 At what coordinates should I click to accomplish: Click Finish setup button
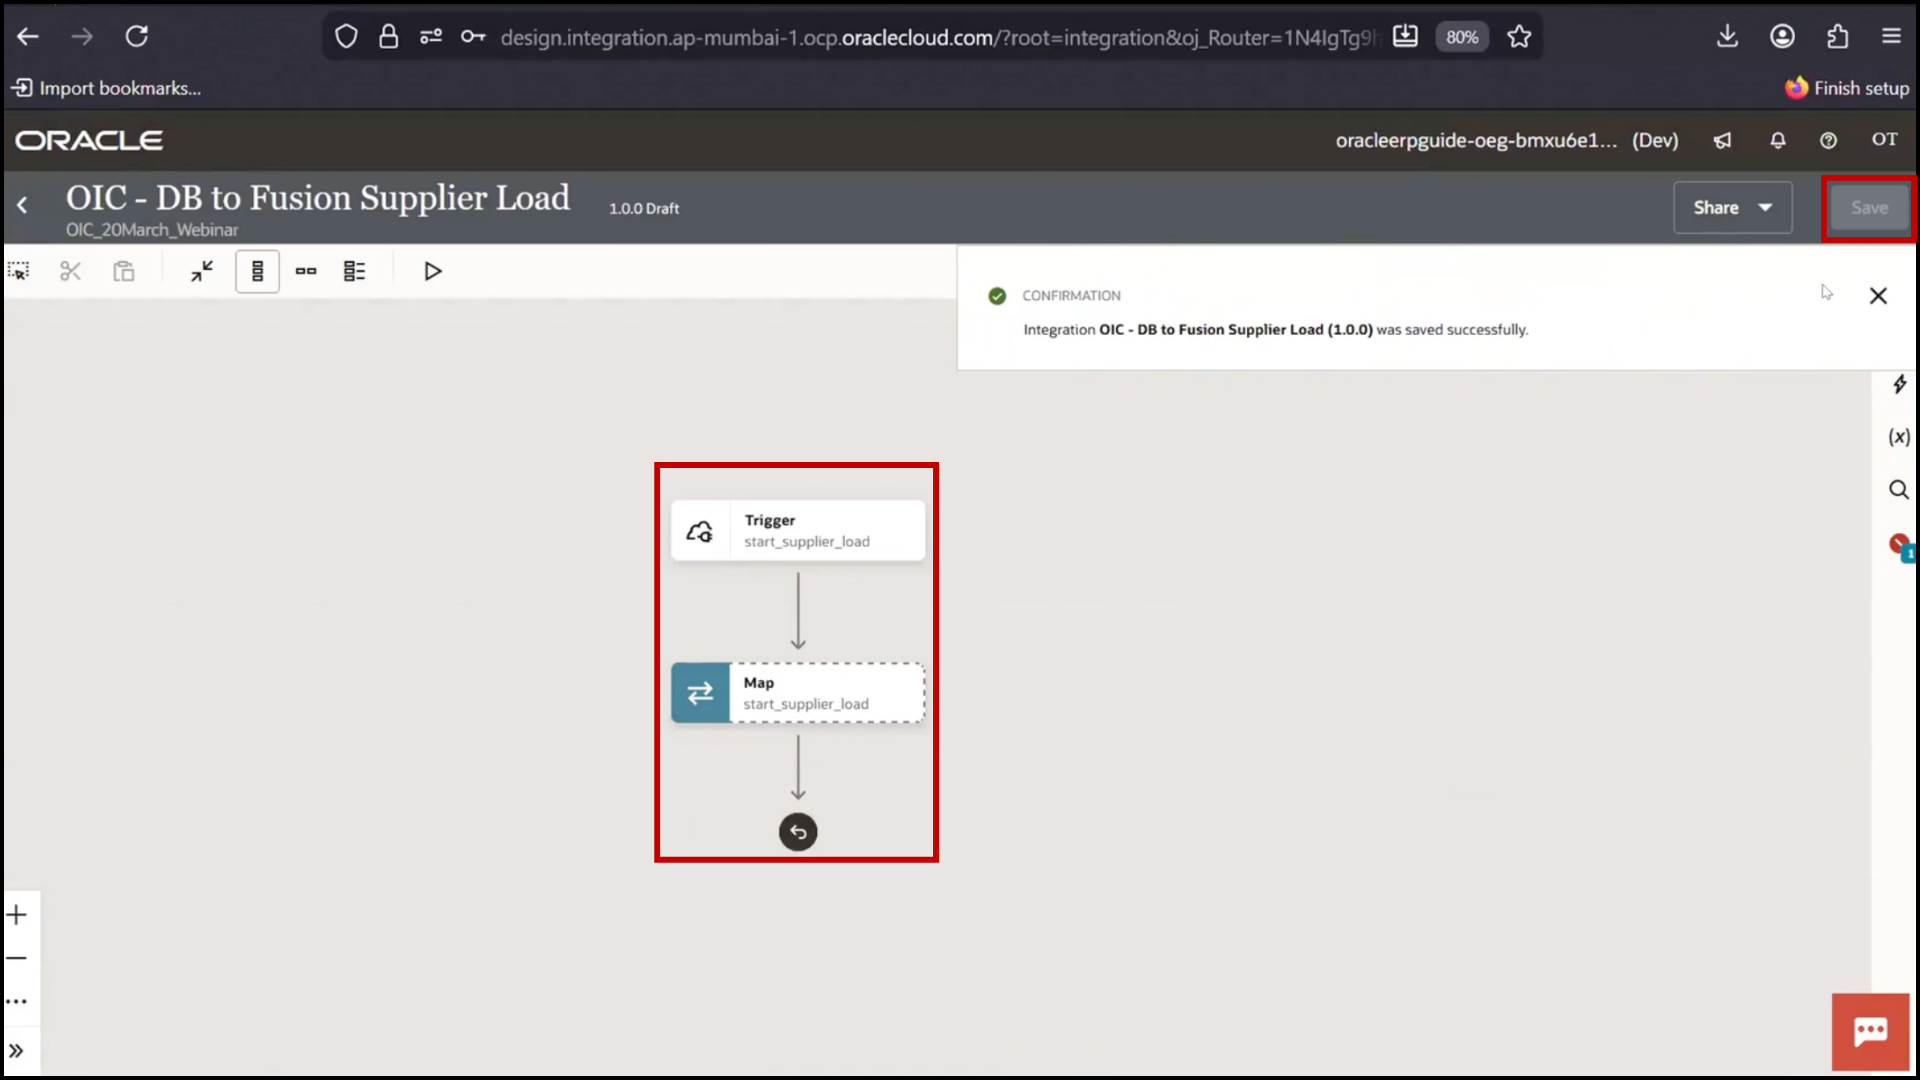[1847, 88]
